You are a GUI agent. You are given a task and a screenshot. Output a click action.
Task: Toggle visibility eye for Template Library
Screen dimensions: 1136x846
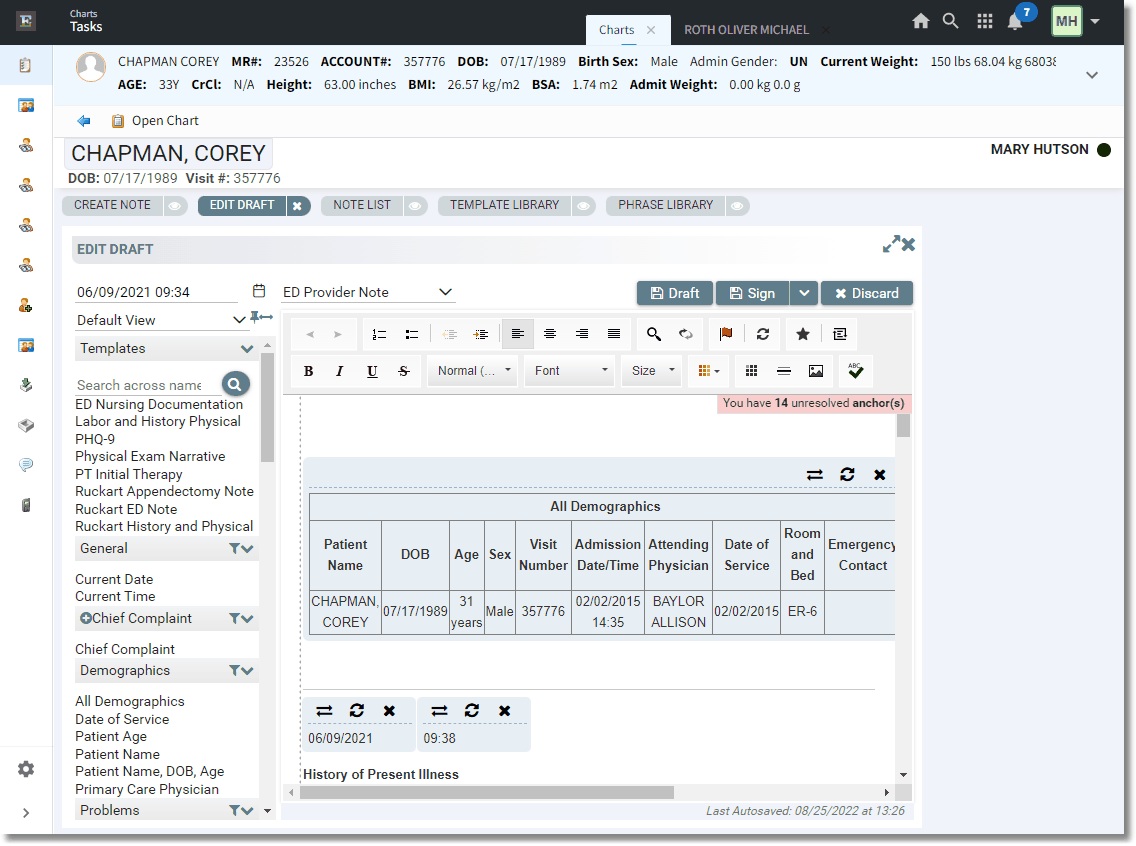tap(583, 206)
